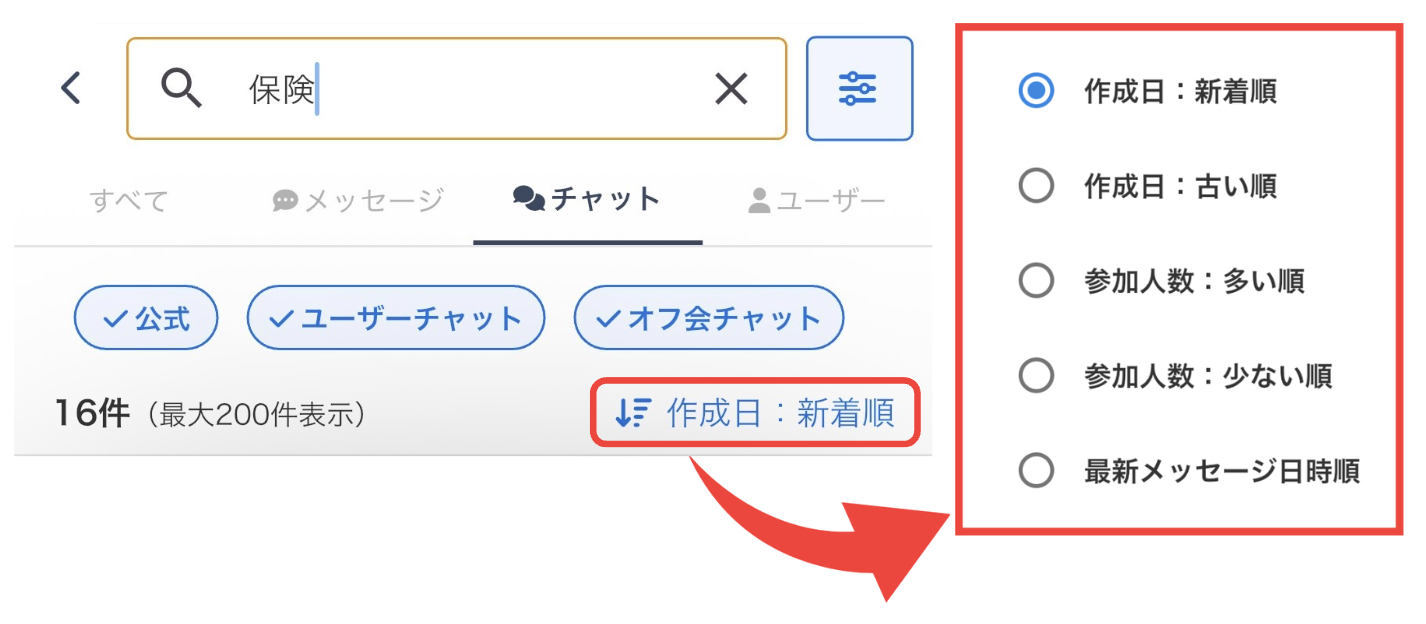Open the 作成日：新着順 sort dropdown

(755, 411)
